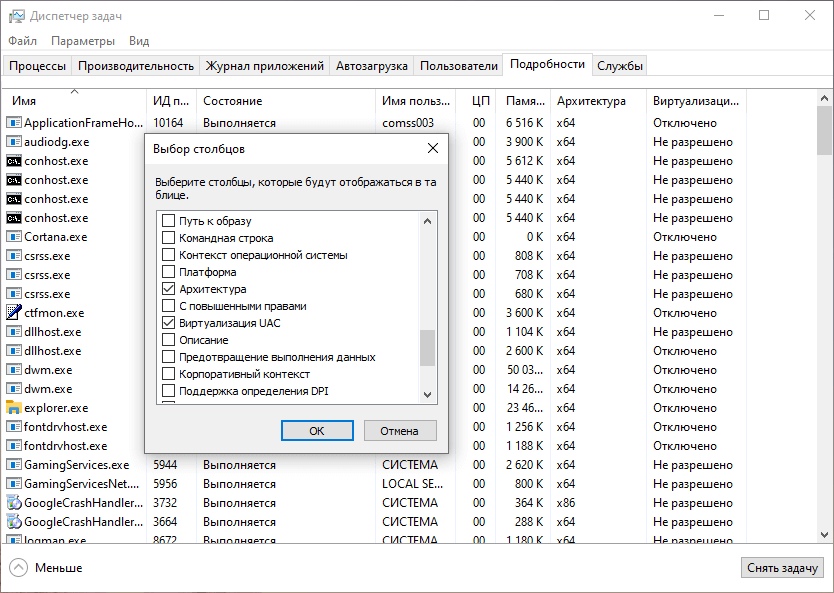The height and width of the screenshot is (593, 834).
Task: Uncheck the Архитектура checkbox
Action: (x=169, y=289)
